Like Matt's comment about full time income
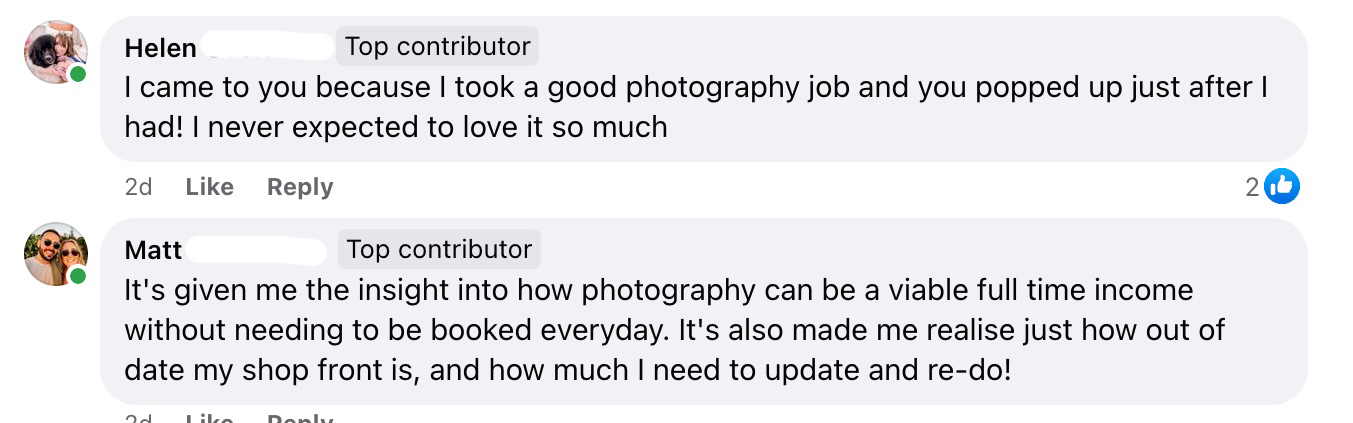Image resolution: width=1353 pixels, height=423 pixels. point(210,418)
